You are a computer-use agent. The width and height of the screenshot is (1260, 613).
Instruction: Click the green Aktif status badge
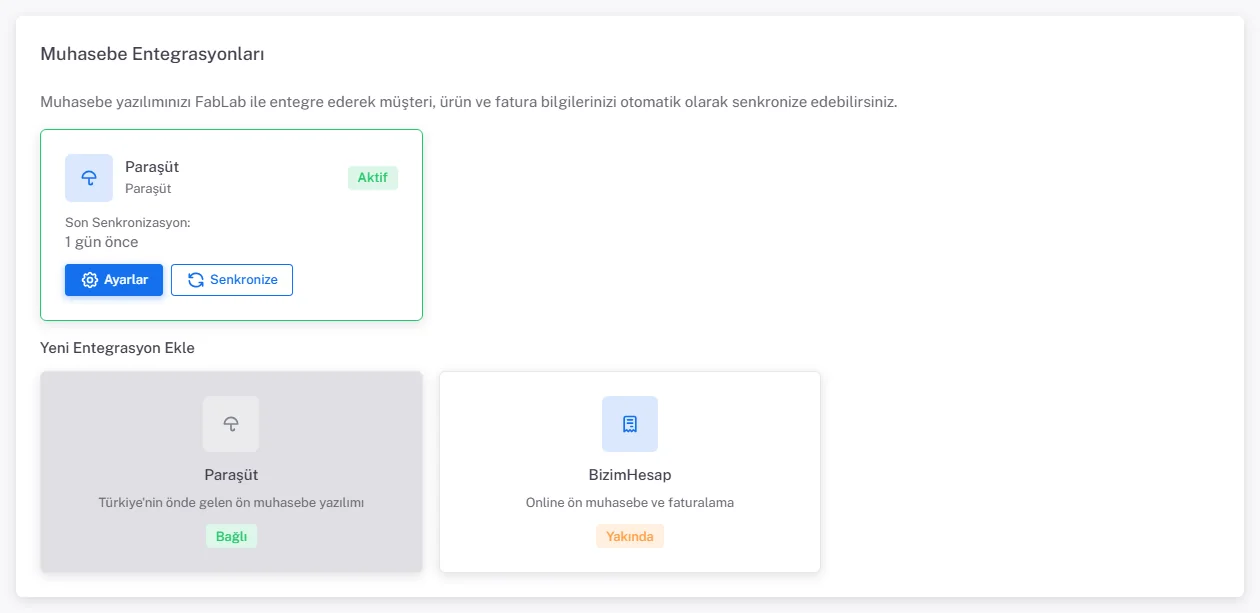pos(373,178)
